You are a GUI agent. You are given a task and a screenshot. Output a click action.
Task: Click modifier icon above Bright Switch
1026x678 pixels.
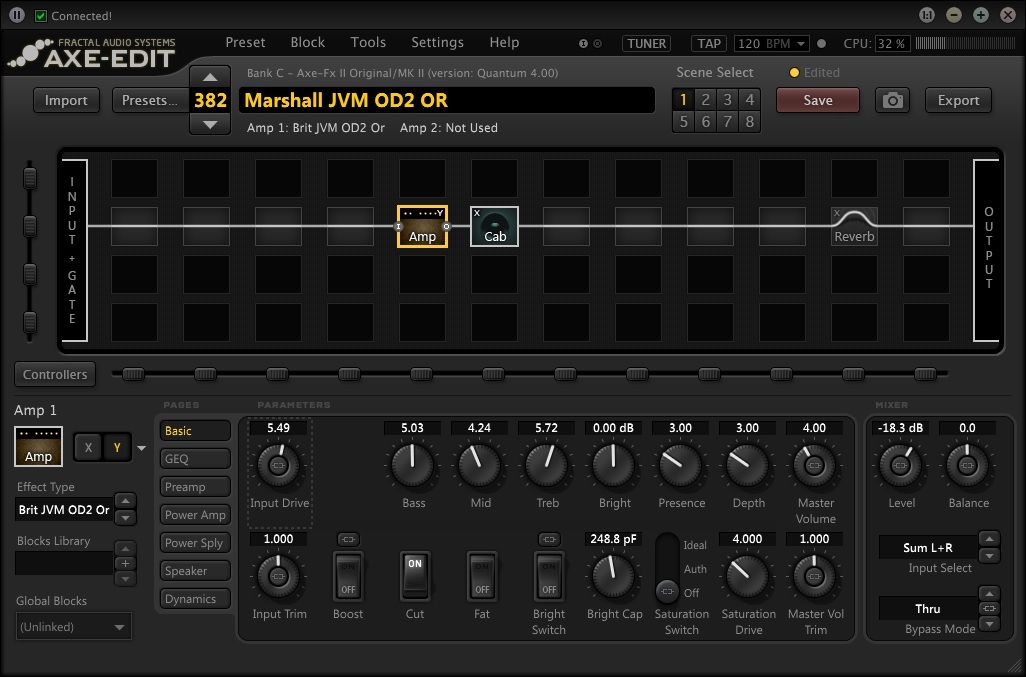(x=548, y=539)
